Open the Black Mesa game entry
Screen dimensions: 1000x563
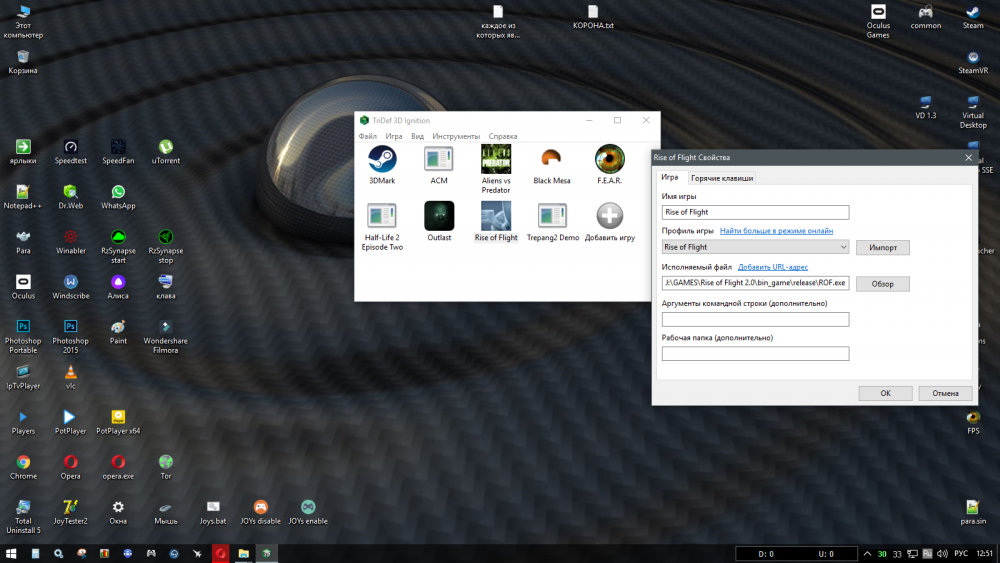point(551,159)
